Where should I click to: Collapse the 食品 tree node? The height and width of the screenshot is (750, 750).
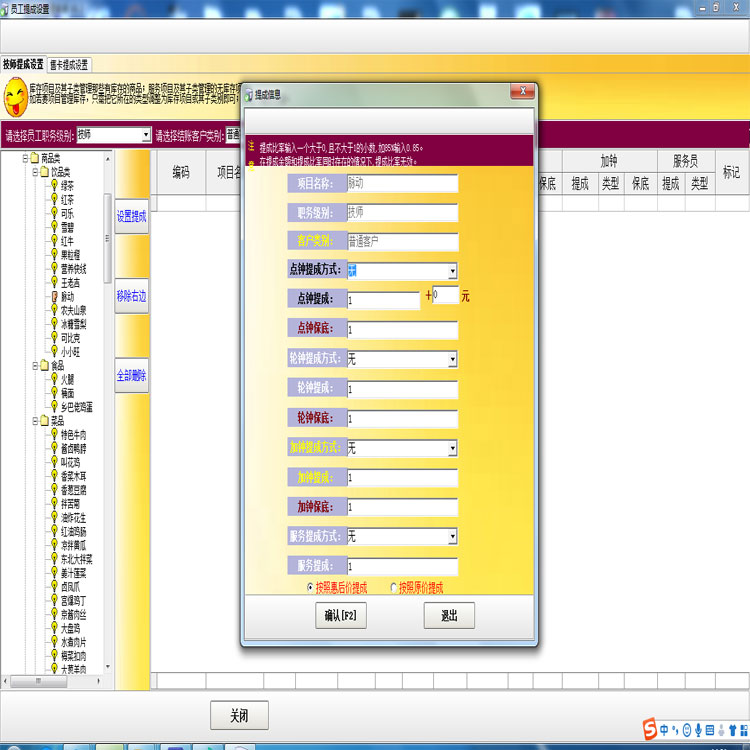click(35, 365)
